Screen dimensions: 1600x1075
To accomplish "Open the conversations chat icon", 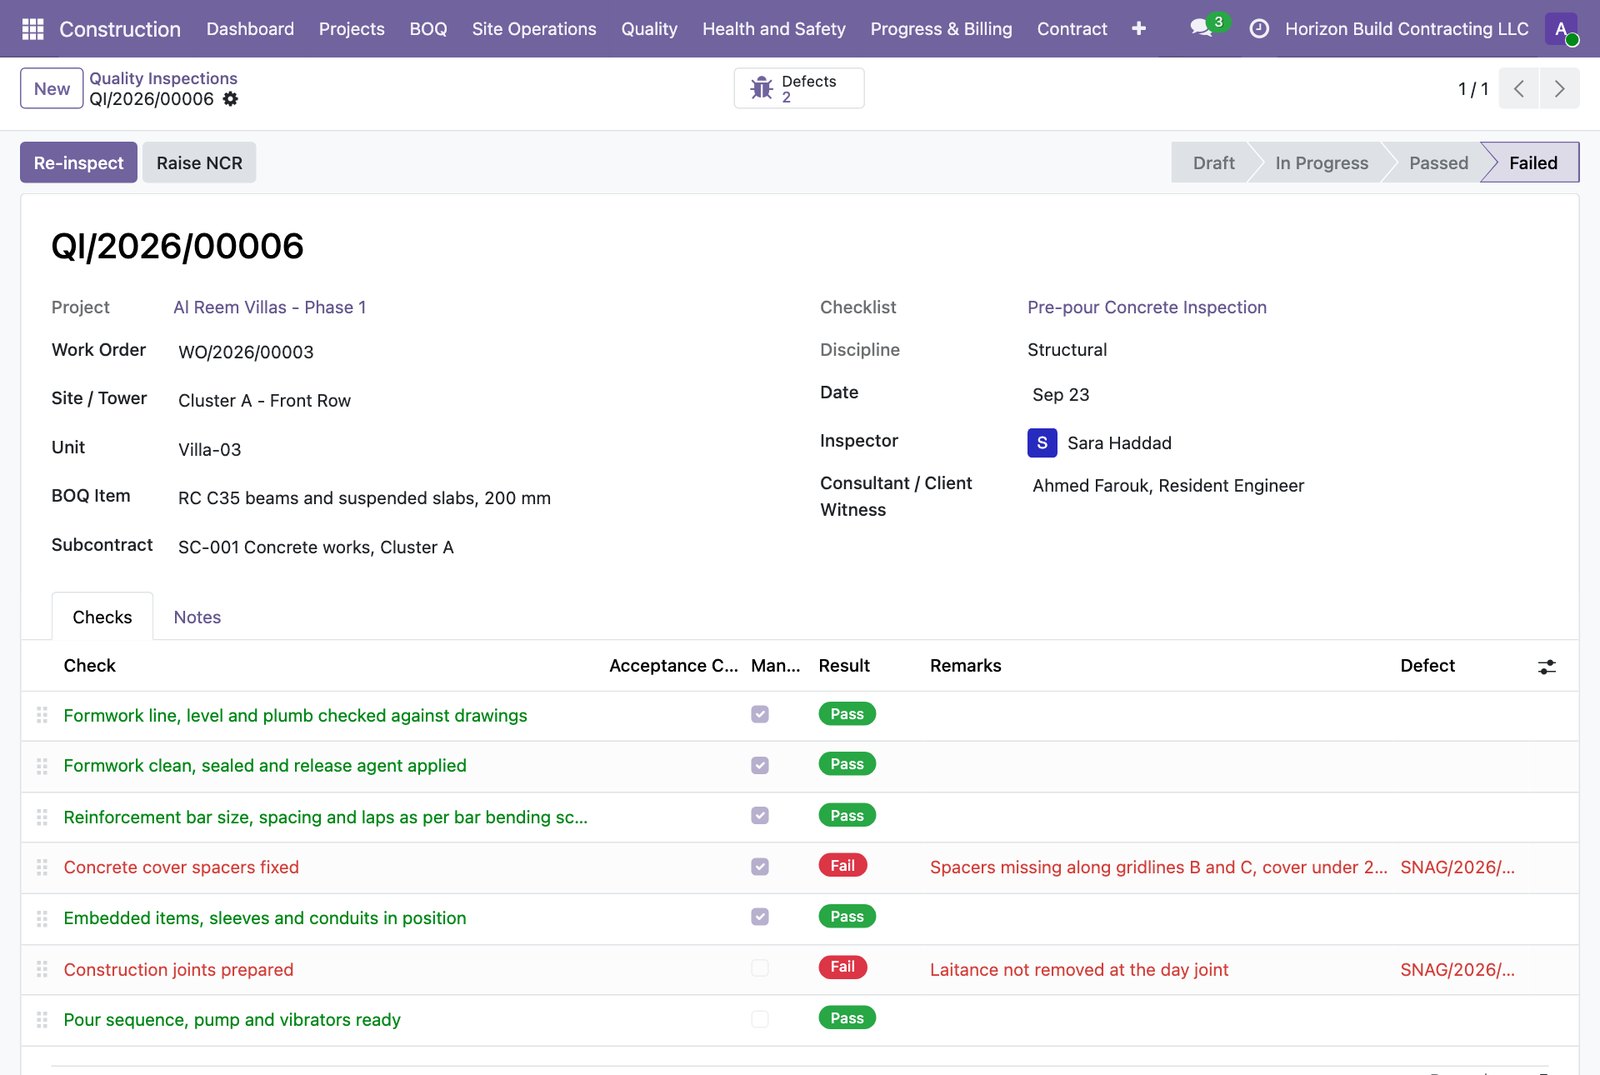I will [x=1202, y=28].
